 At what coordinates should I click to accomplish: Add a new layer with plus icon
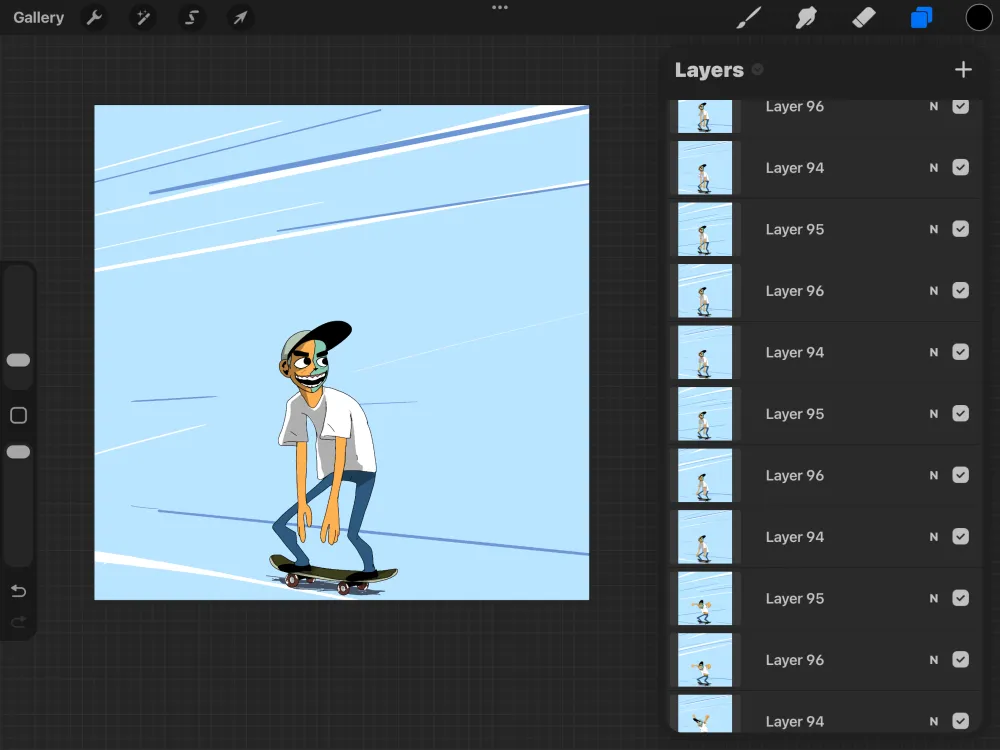point(963,70)
